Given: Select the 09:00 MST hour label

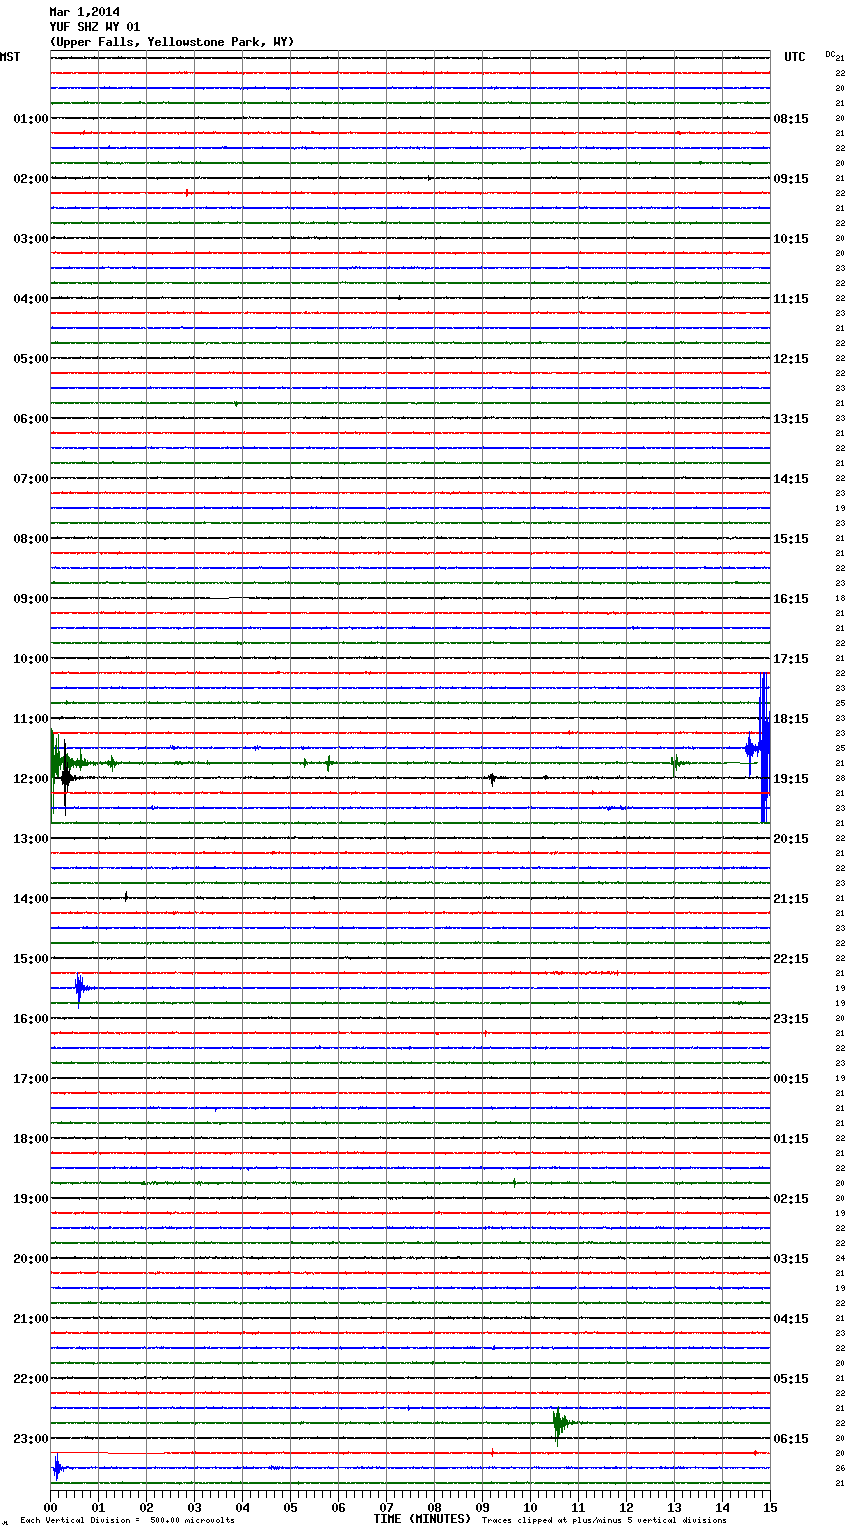Looking at the screenshot, I should (30, 599).
